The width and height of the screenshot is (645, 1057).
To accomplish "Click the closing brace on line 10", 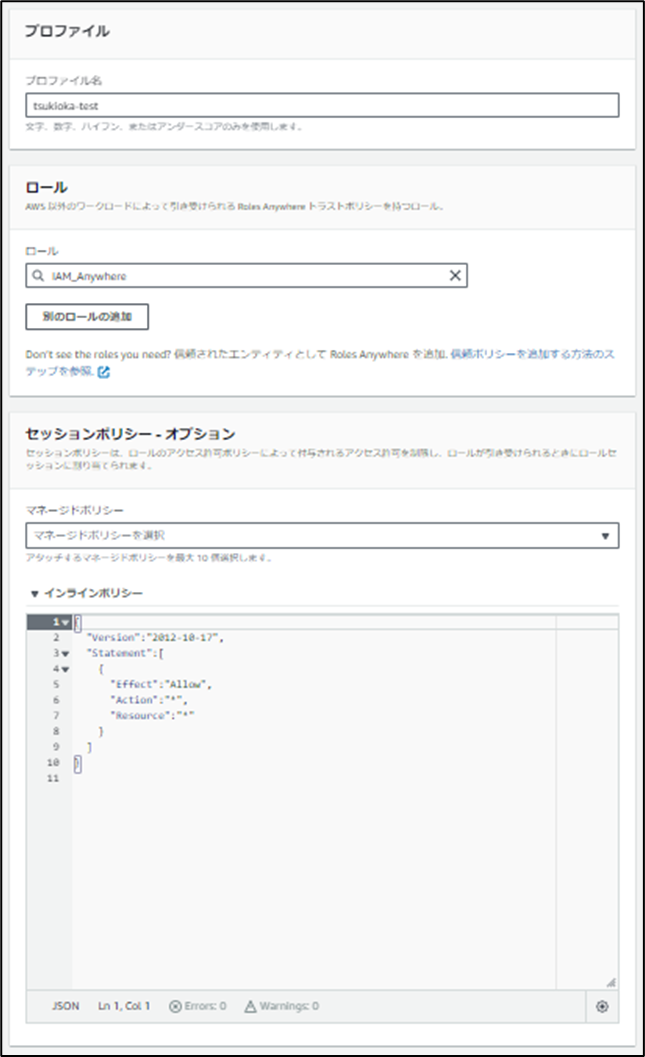I will [78, 763].
